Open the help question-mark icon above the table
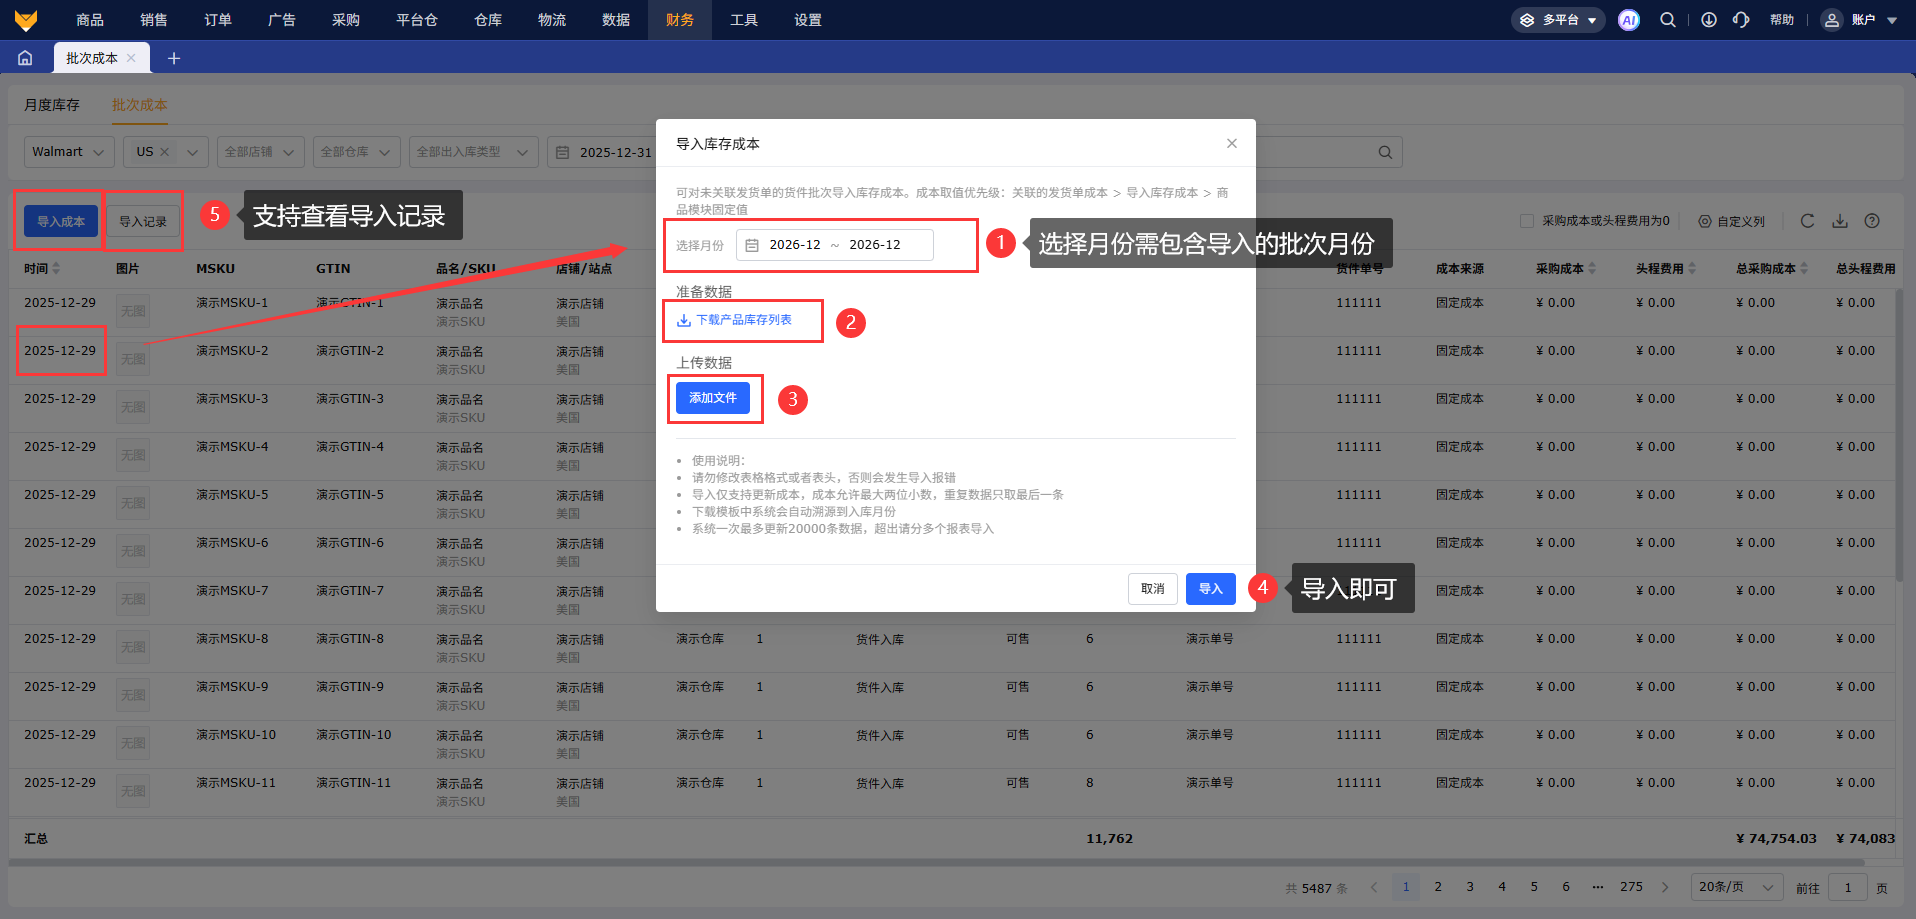Screen dimensions: 1916x919 click(x=1872, y=221)
